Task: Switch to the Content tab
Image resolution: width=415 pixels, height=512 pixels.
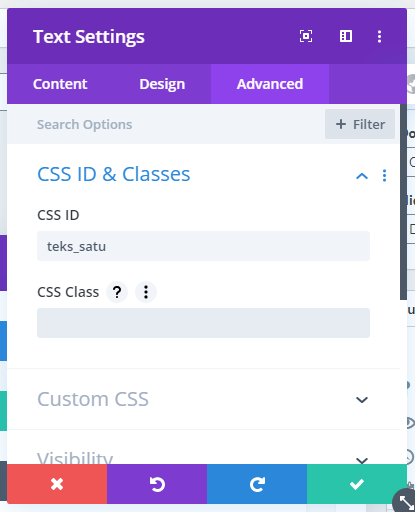Action: [x=60, y=84]
